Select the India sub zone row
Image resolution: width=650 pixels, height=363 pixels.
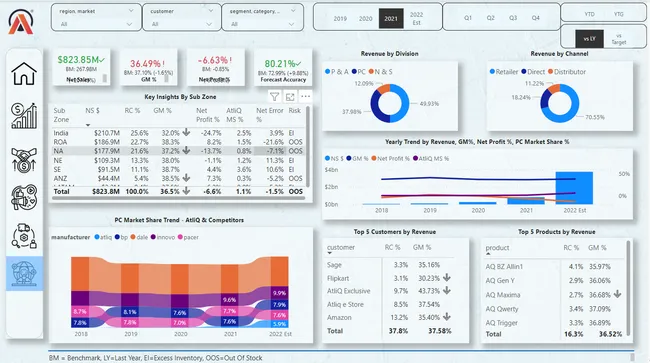point(178,133)
